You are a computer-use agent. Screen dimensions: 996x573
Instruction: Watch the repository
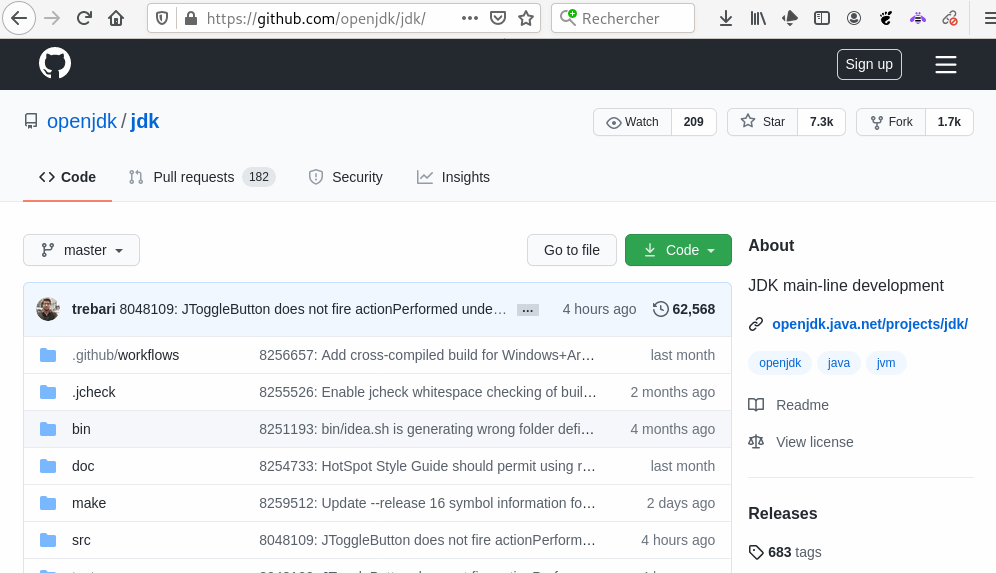[633, 122]
